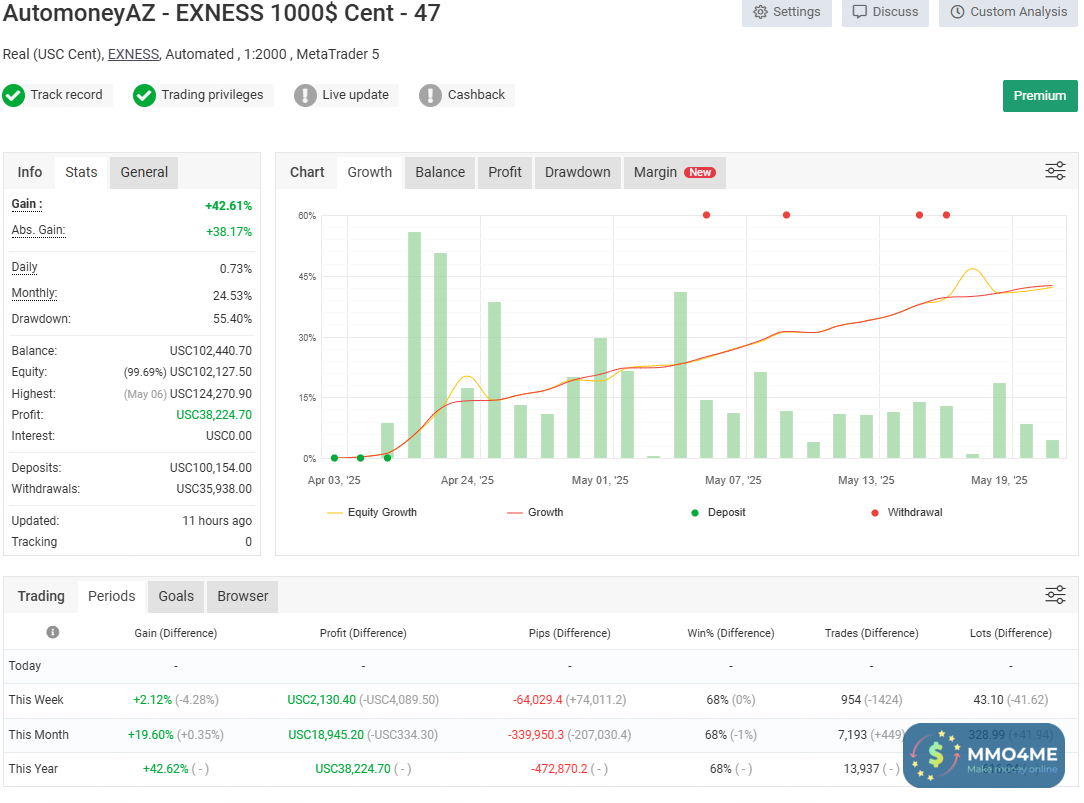Click Updated value 11 hours ago
The image size is (1084, 803).
[217, 520]
